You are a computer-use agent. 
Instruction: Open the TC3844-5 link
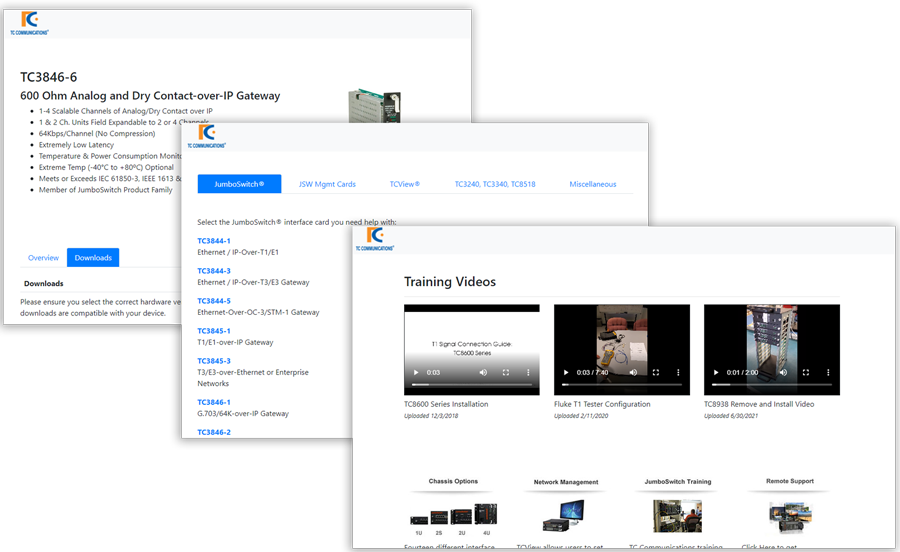pos(214,301)
